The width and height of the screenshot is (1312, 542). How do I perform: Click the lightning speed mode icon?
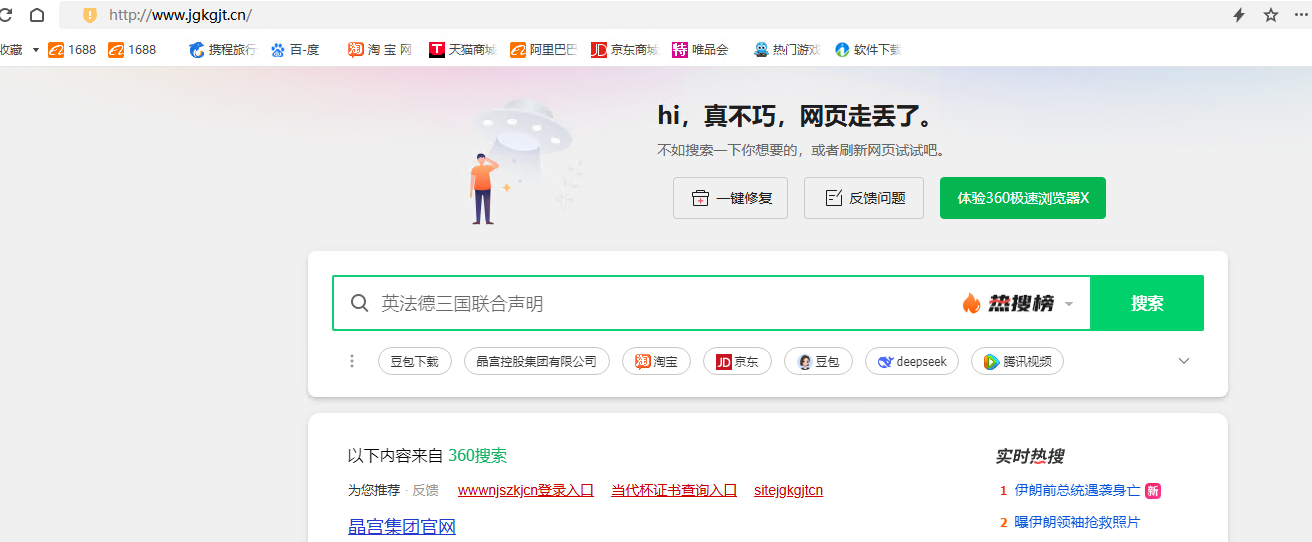tap(1239, 15)
